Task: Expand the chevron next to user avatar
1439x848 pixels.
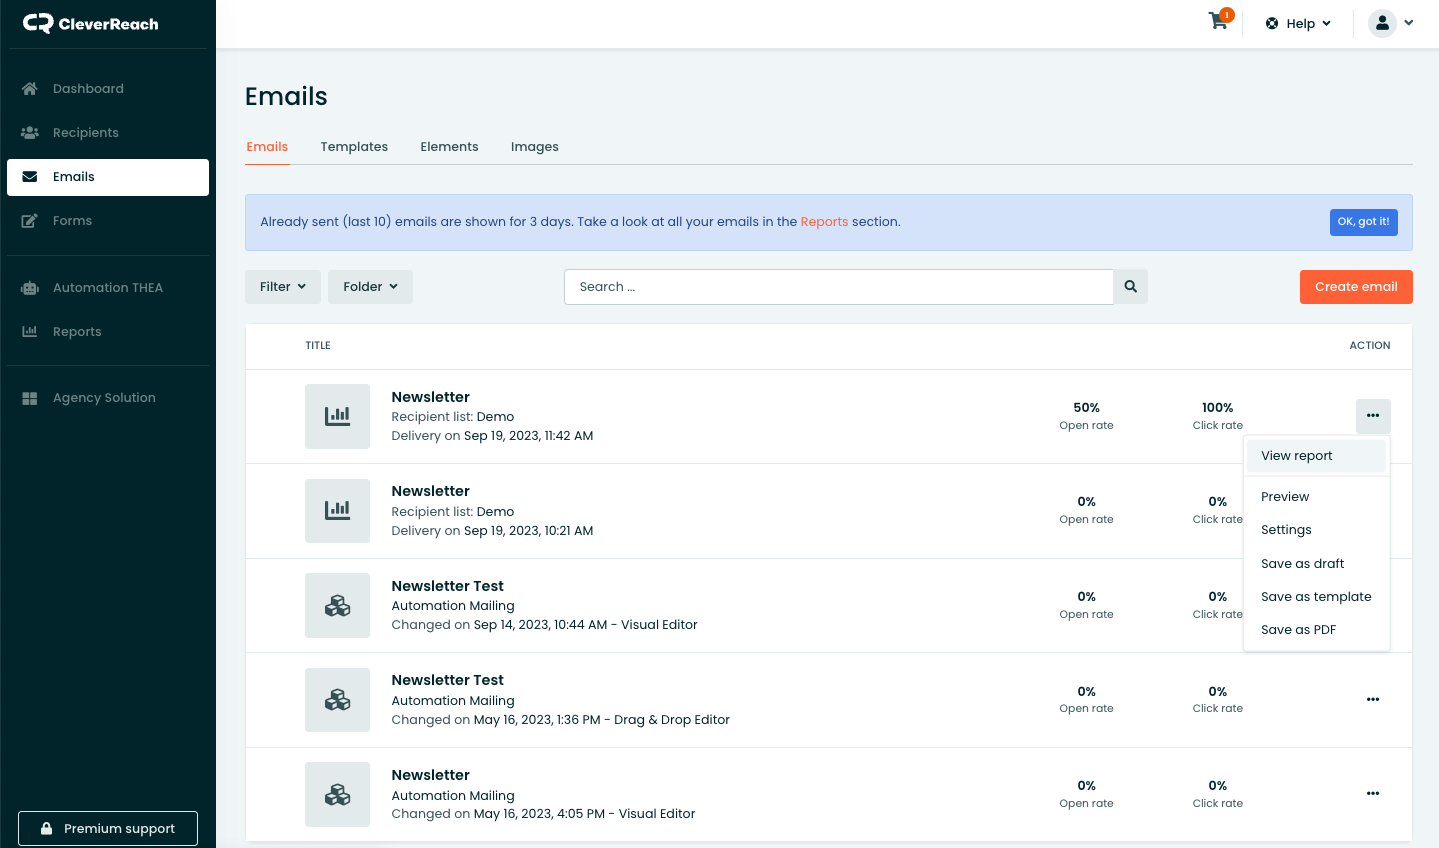Action: (1409, 23)
